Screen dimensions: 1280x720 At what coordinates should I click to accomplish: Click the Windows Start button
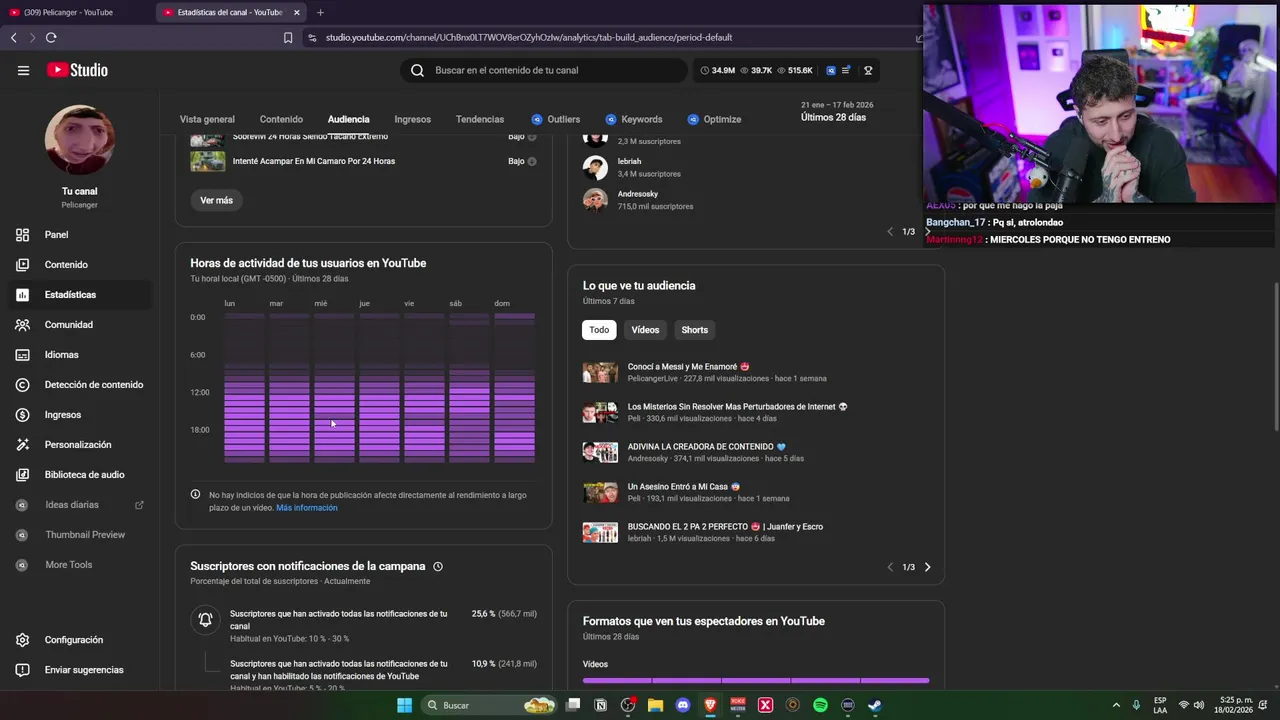(x=404, y=705)
